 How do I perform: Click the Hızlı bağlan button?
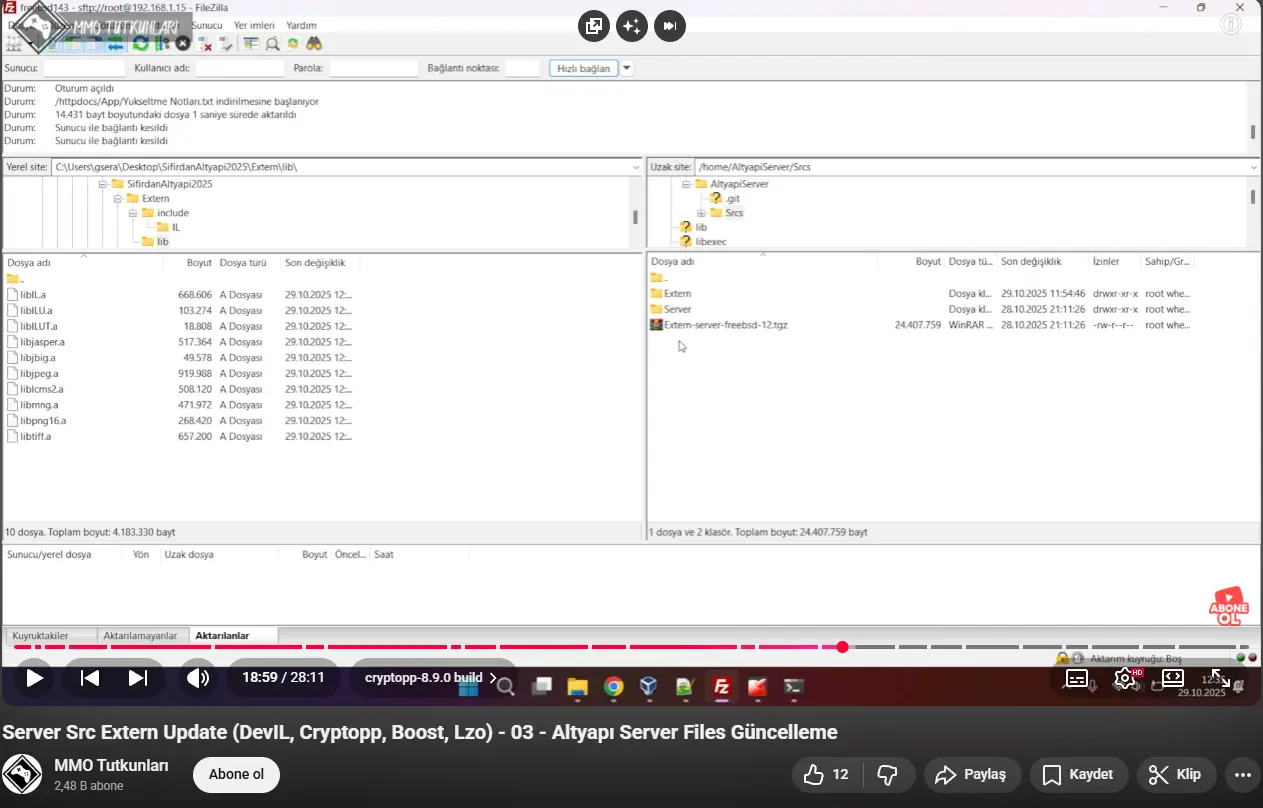click(583, 68)
